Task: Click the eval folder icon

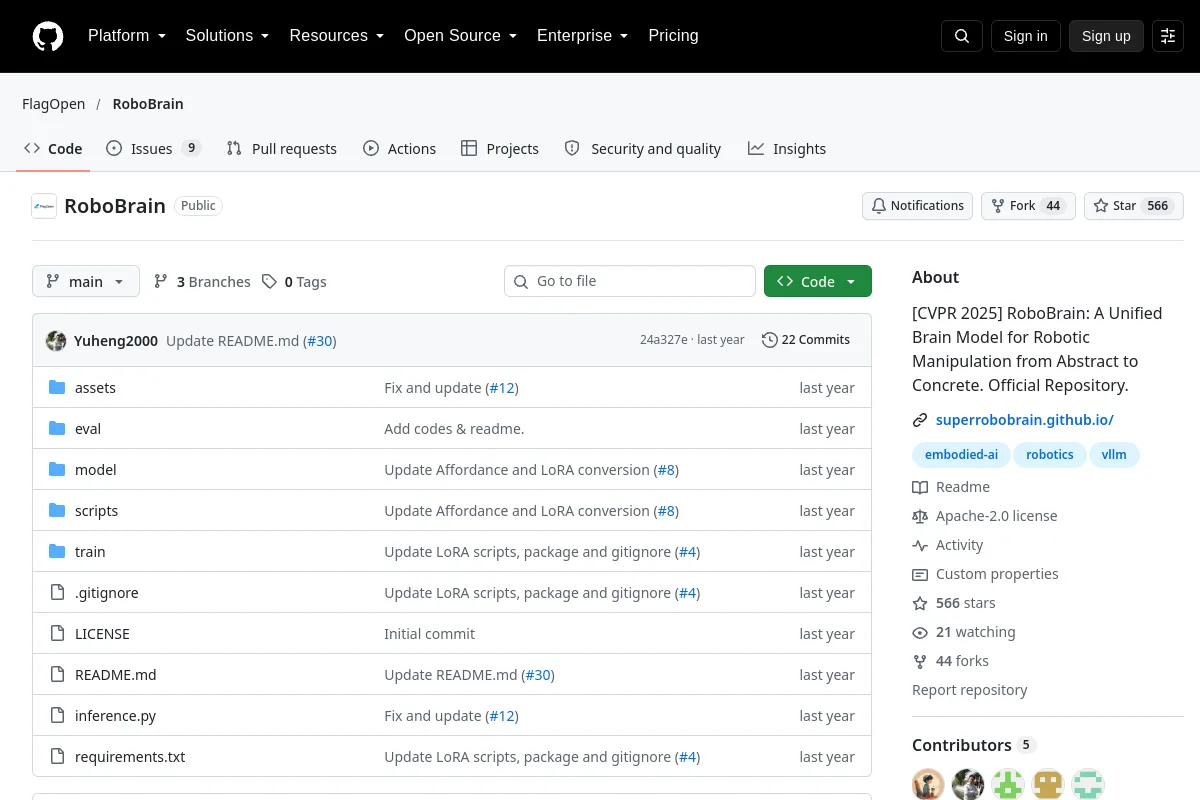Action: tap(57, 429)
